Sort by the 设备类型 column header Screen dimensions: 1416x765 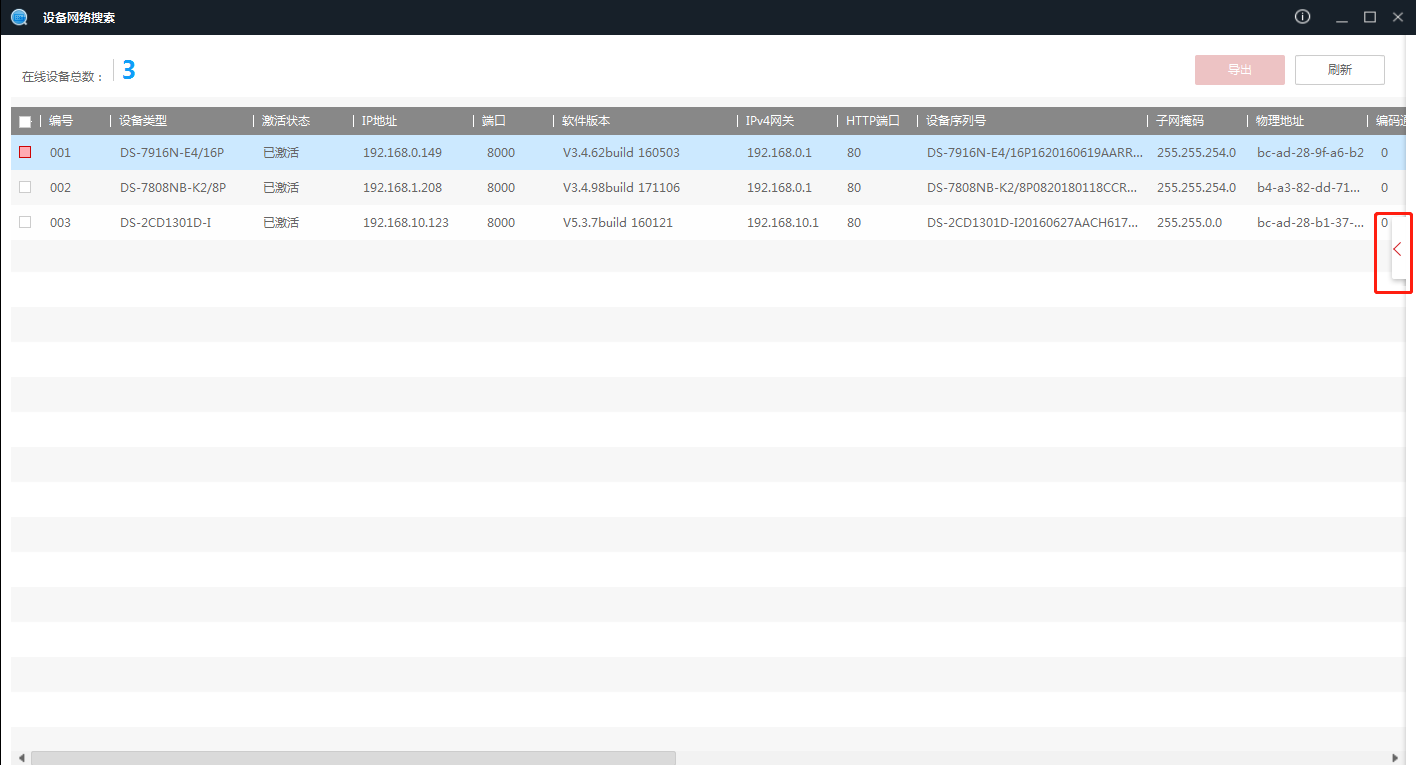(143, 121)
